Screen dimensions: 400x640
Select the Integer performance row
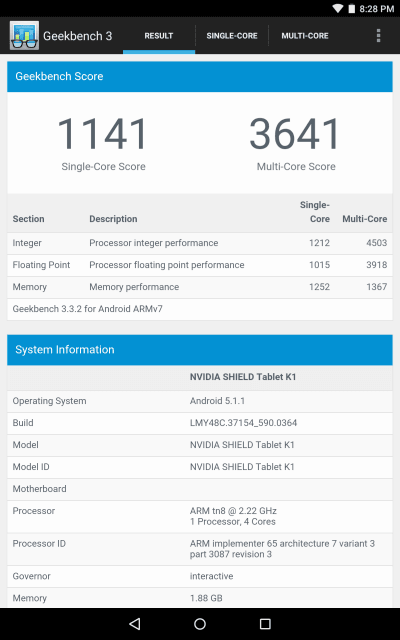200,243
